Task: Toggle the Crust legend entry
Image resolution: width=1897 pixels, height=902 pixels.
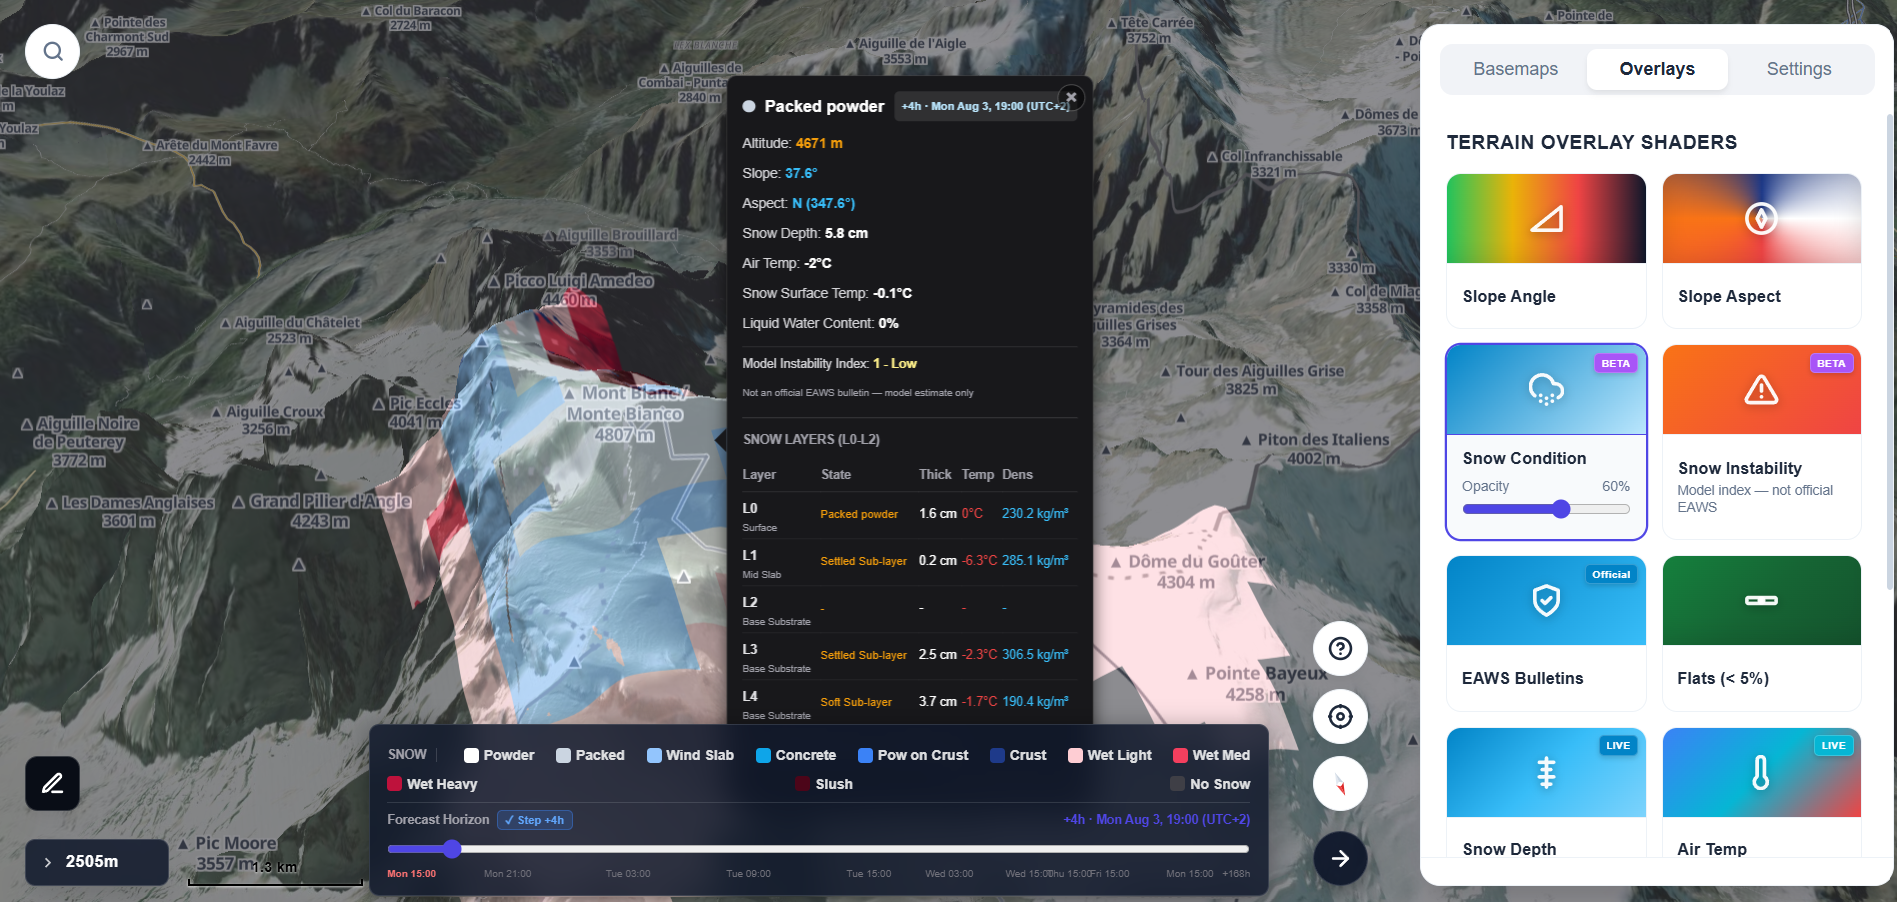Action: (x=1018, y=755)
